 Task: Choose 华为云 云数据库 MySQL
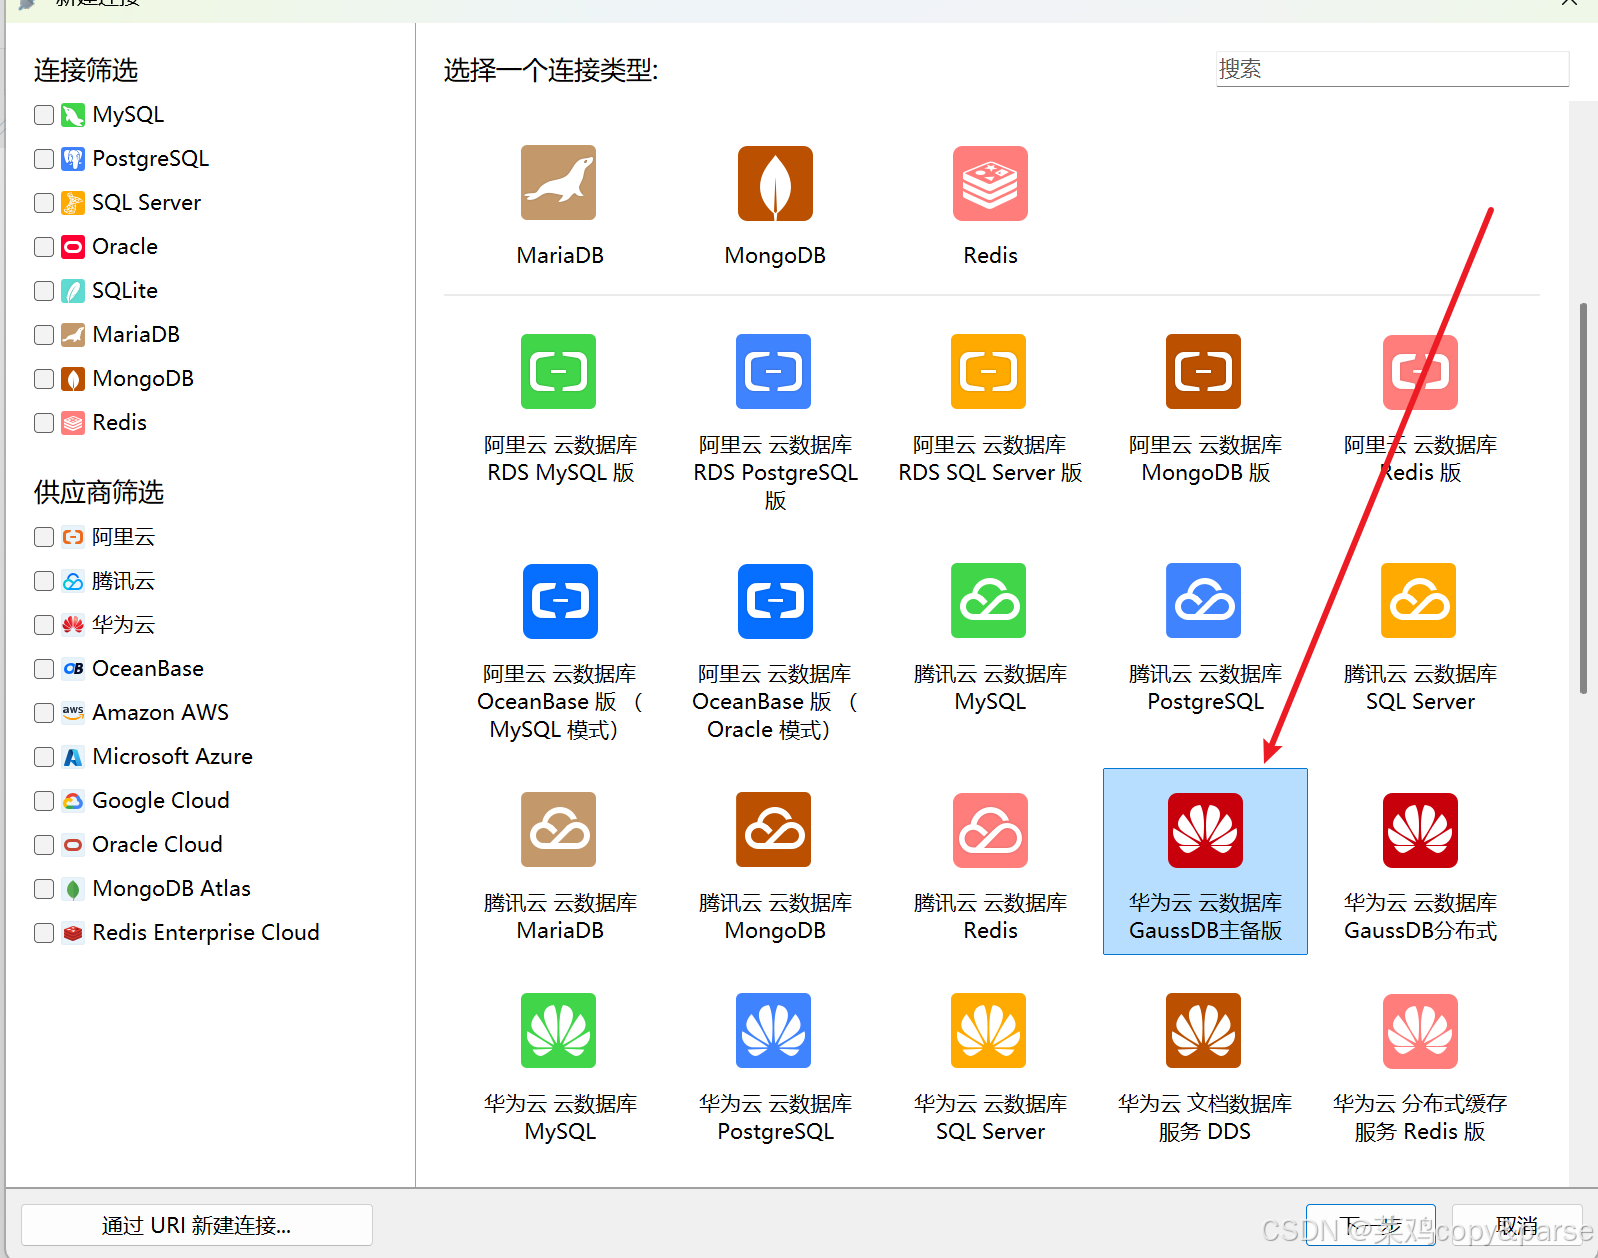[559, 1031]
